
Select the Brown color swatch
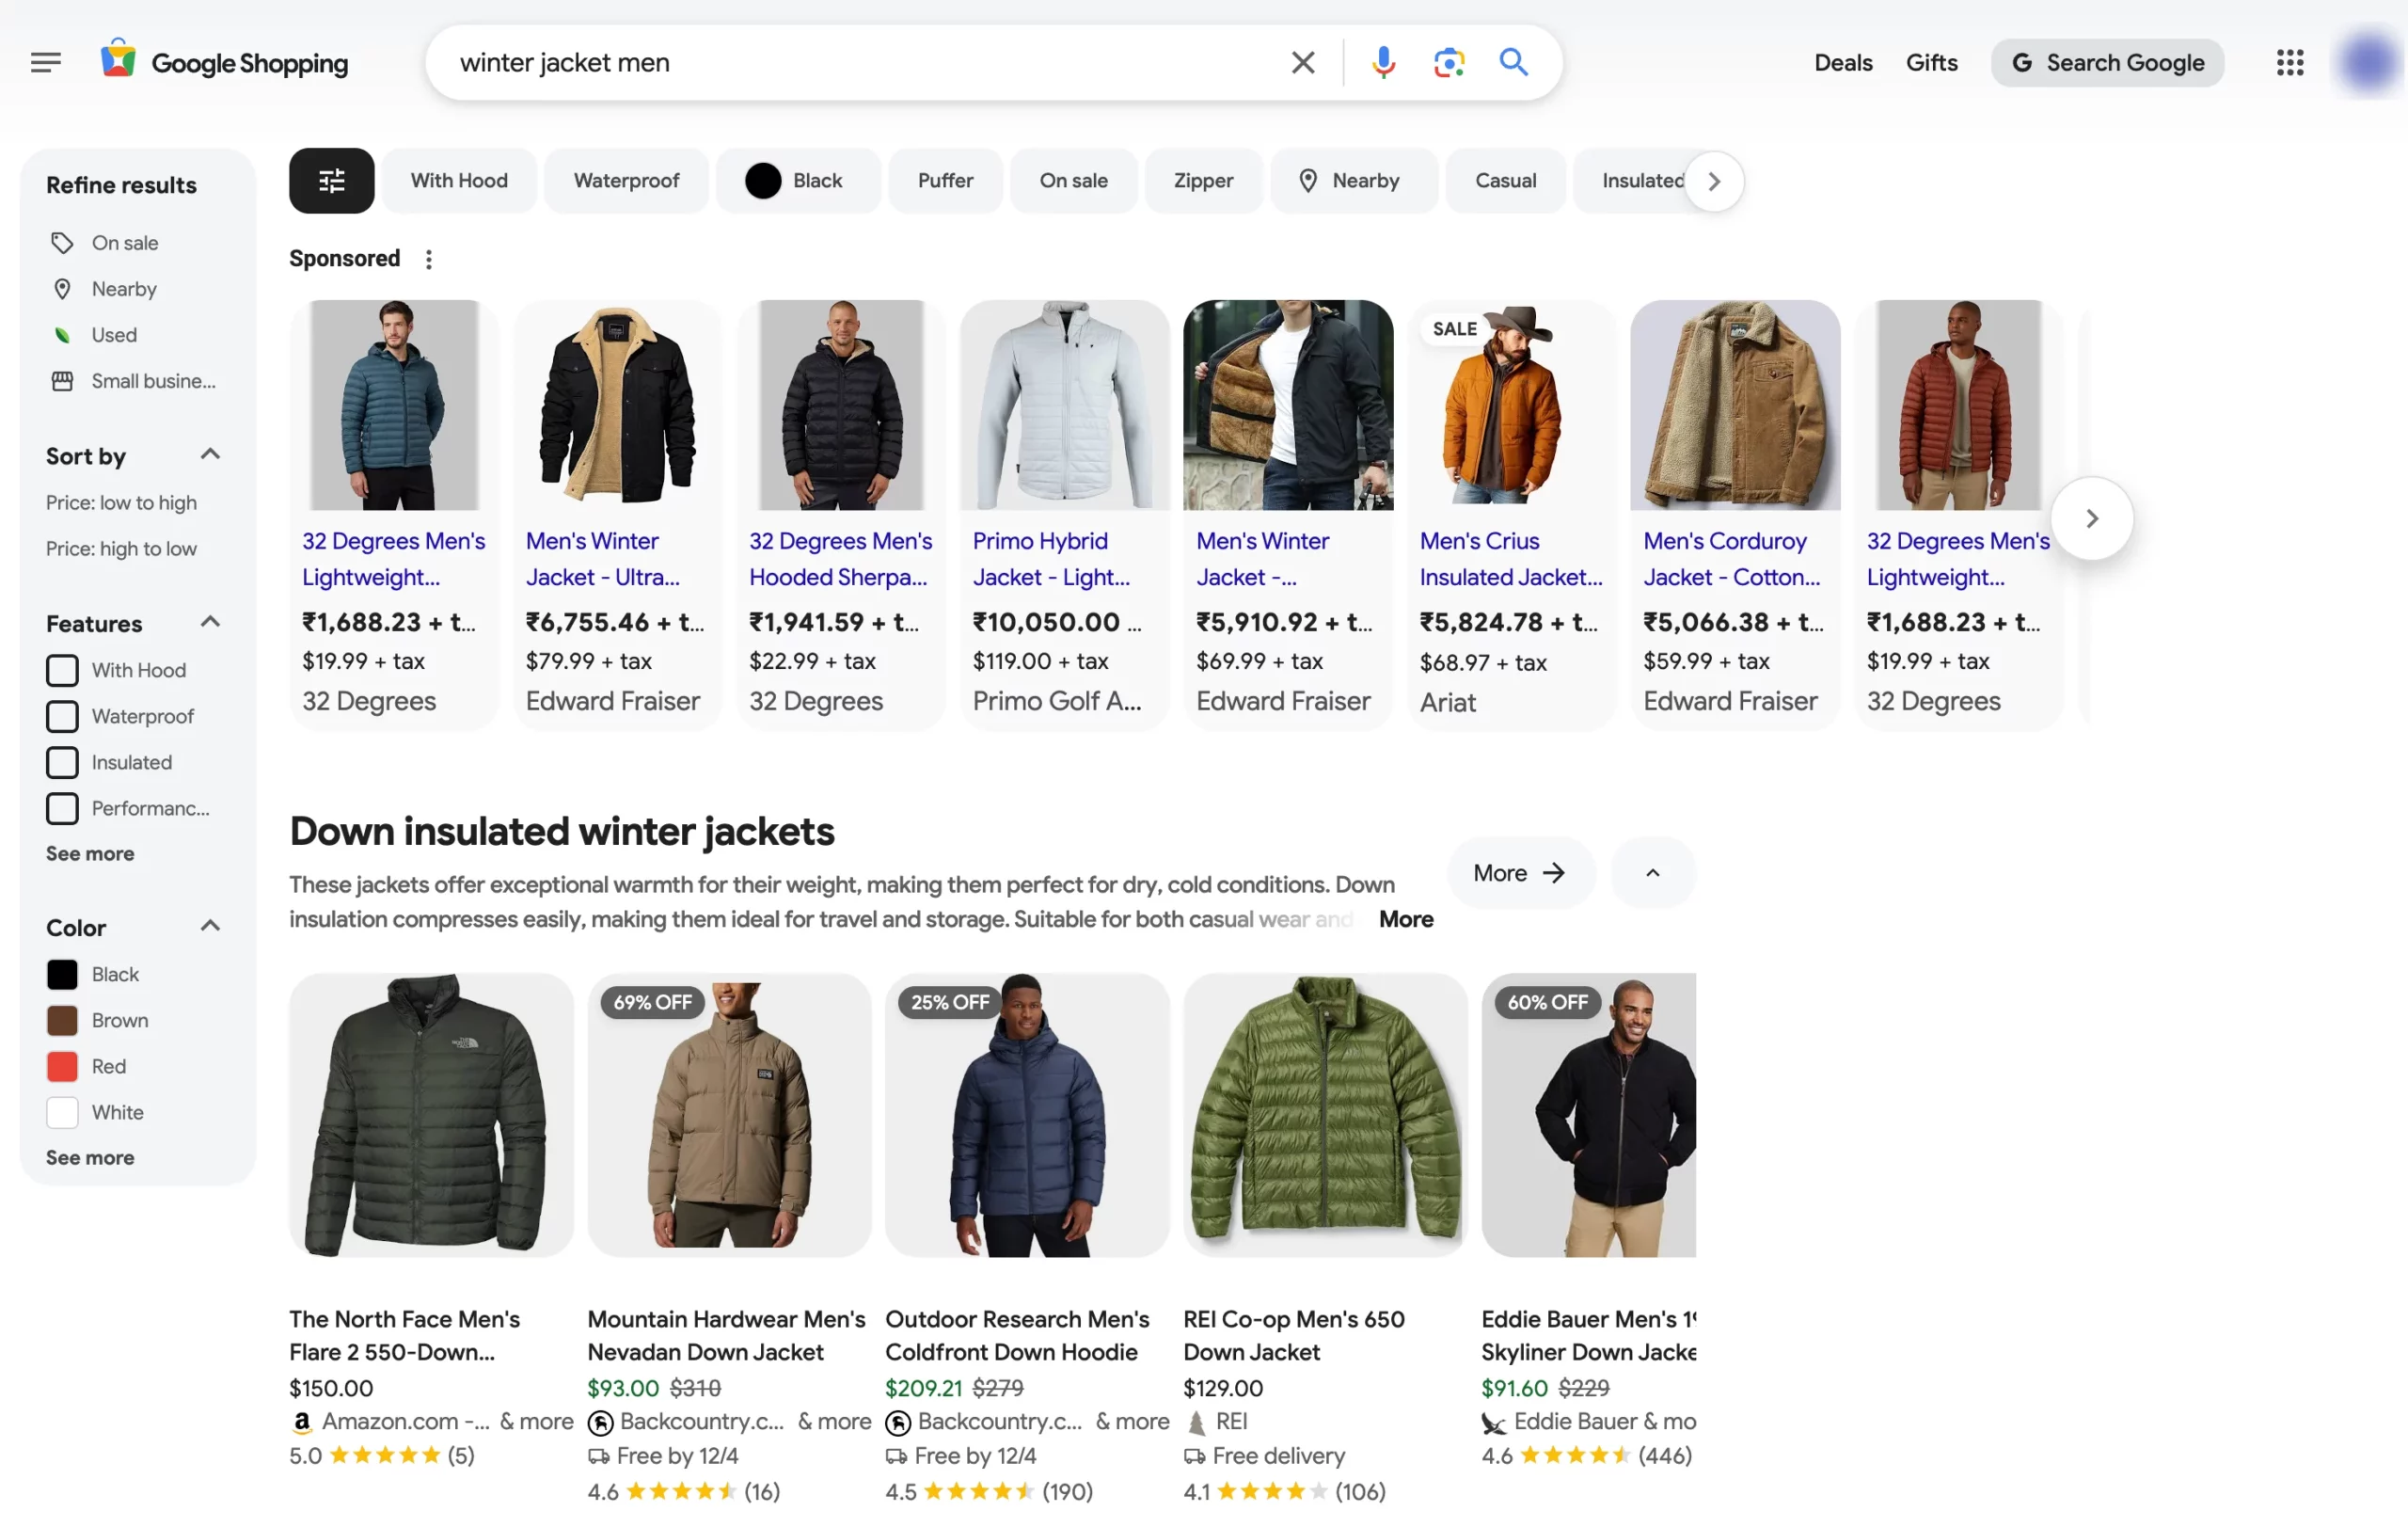[62, 1020]
